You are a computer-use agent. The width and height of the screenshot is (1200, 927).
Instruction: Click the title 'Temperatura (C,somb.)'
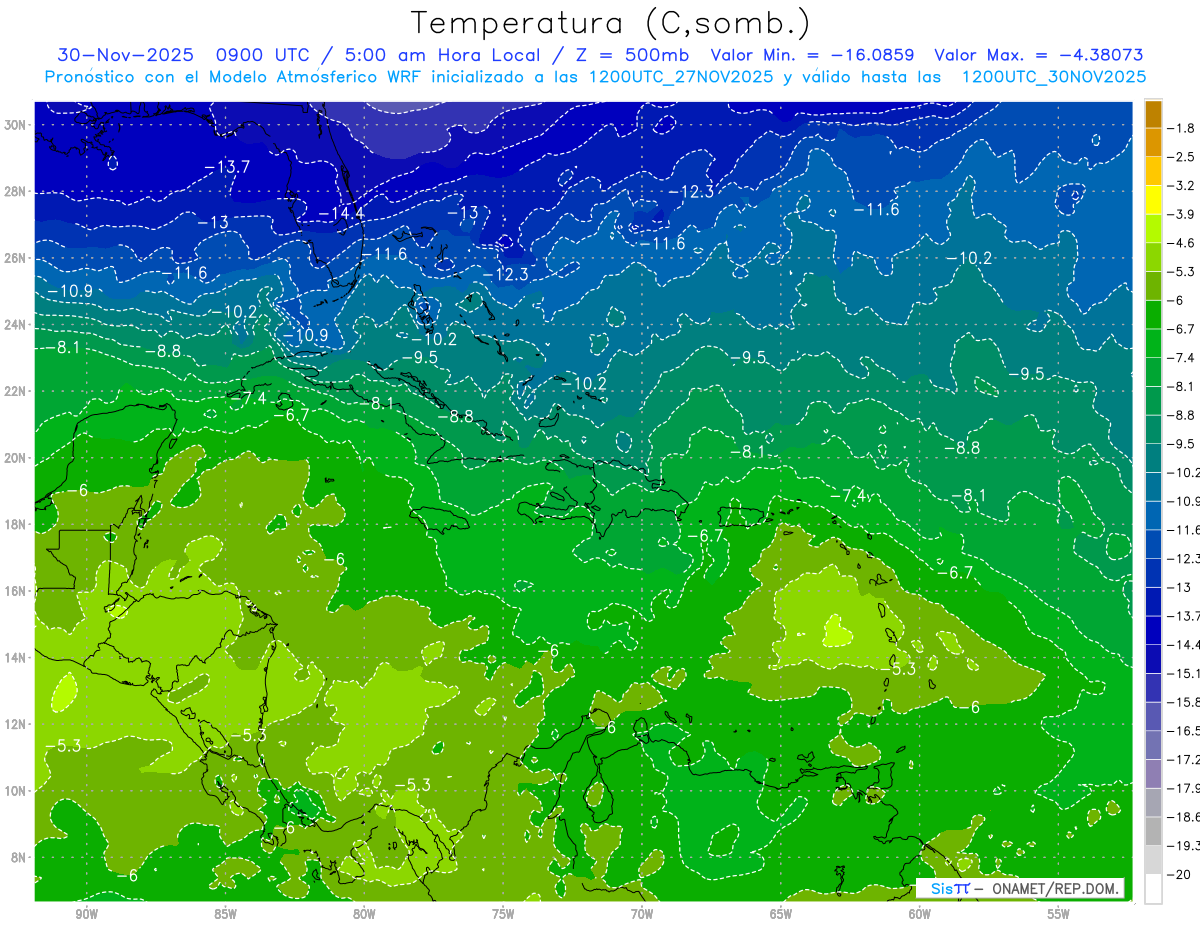pos(611,23)
